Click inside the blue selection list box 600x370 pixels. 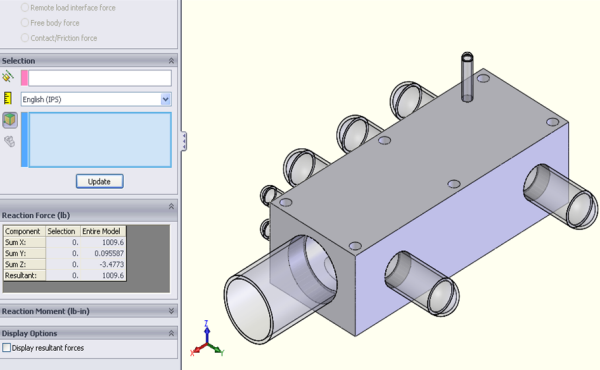tap(100, 140)
